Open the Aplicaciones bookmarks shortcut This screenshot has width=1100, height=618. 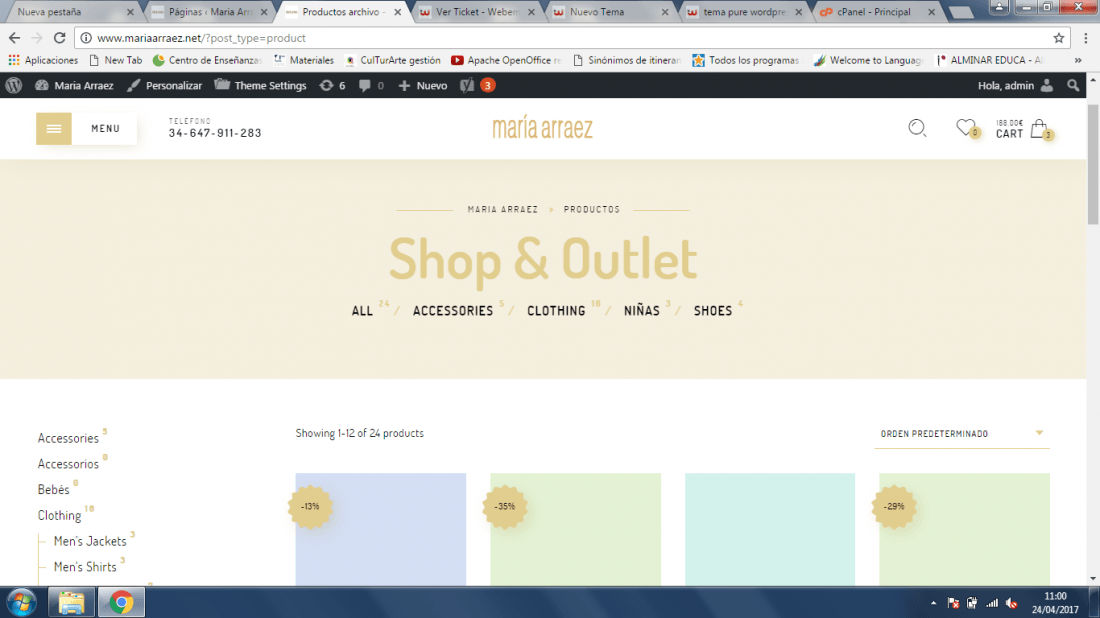[43, 60]
